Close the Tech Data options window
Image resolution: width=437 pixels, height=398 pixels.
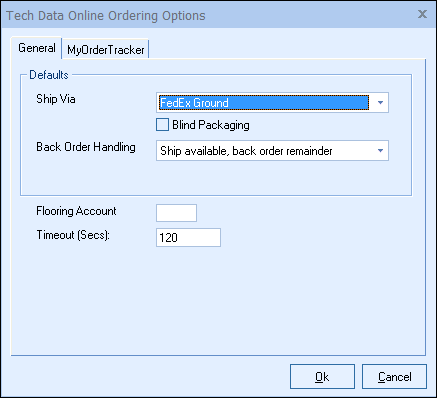point(422,14)
